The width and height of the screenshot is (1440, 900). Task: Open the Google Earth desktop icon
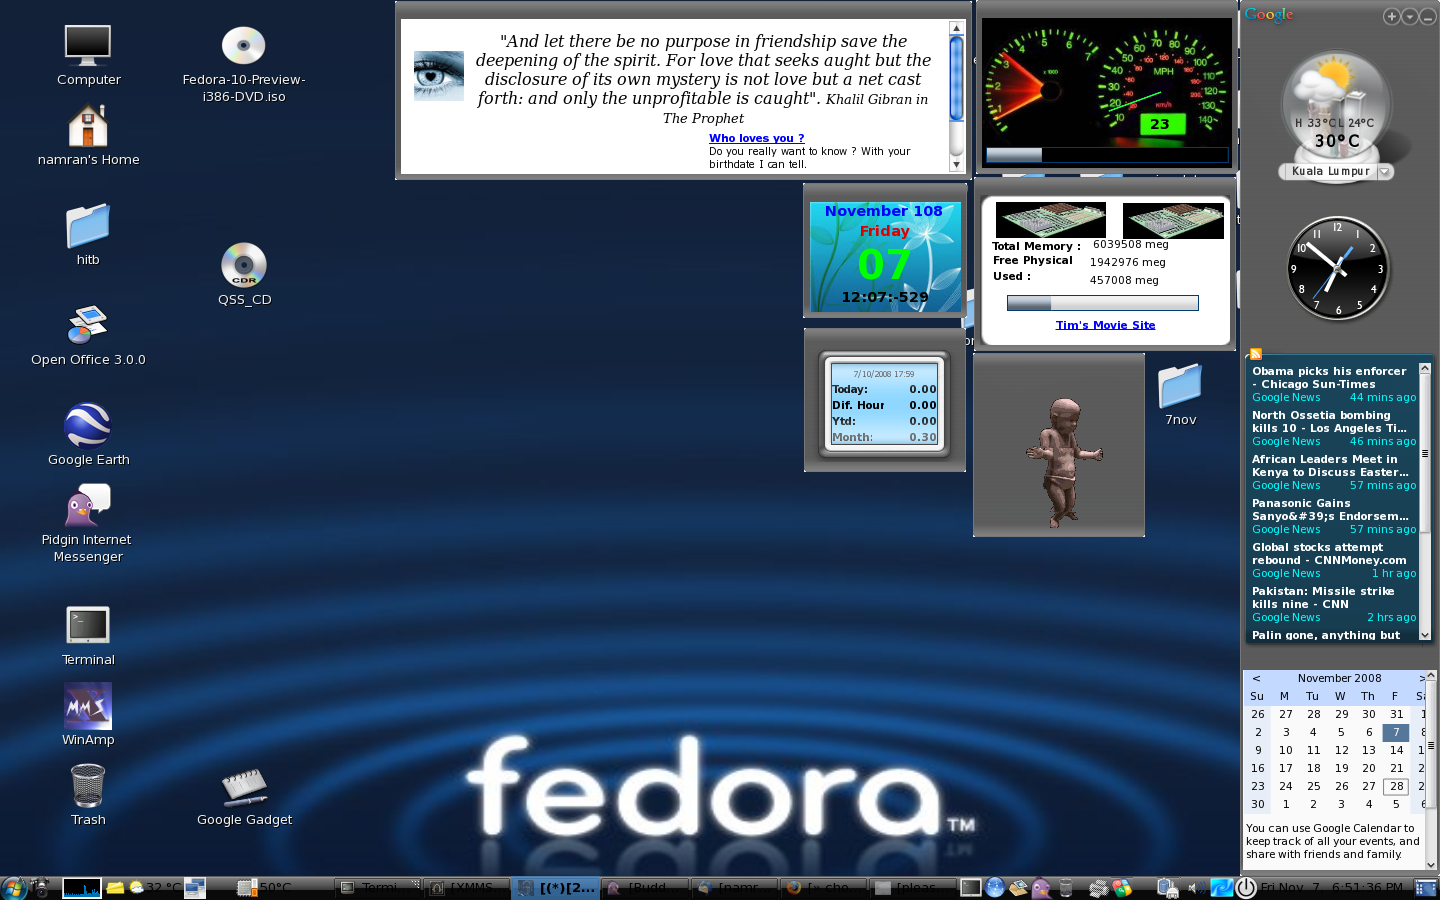88,426
